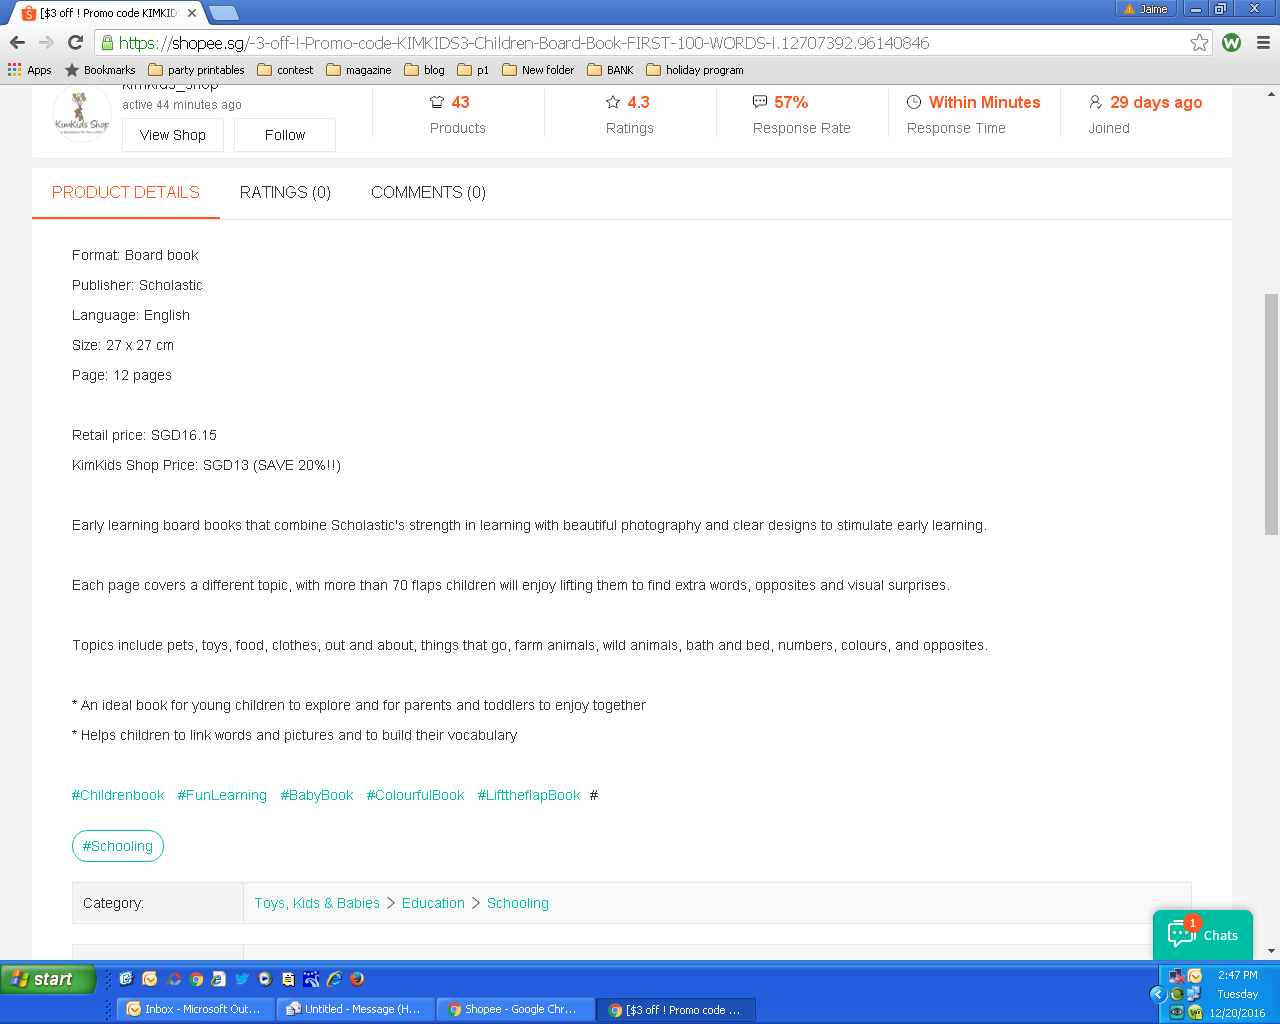
Task: Open the blog bookmark folder
Action: (425, 70)
